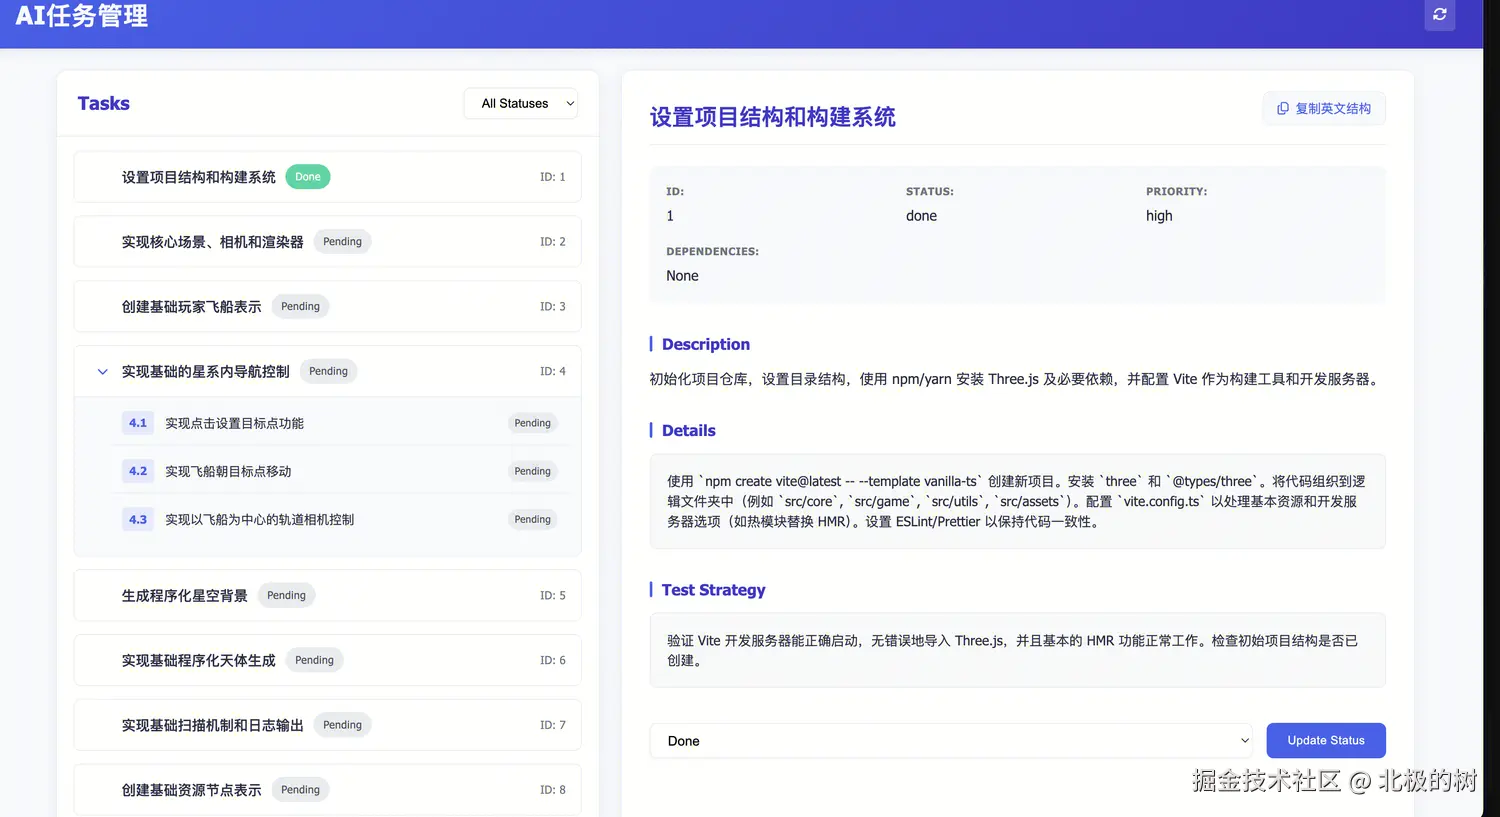Screen dimensions: 1500x817
Task: Click the status value done
Action: [921, 216]
